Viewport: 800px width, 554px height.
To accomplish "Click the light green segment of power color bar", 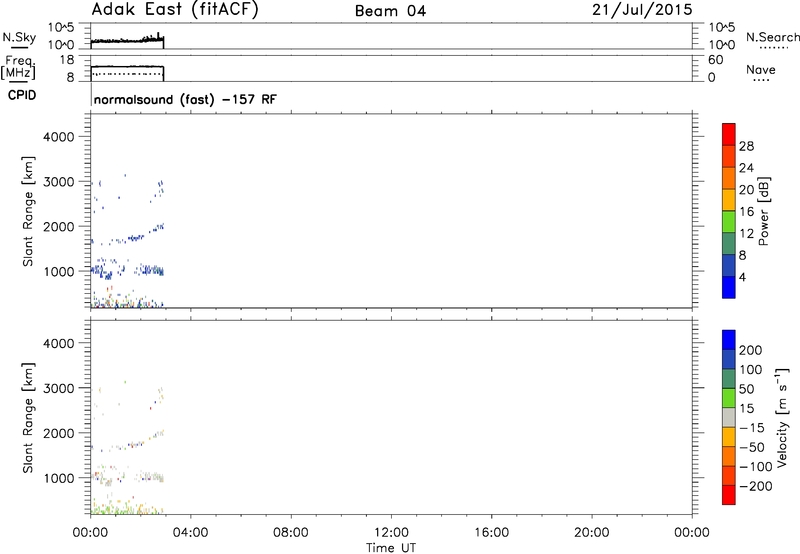I will pyautogui.click(x=729, y=222).
